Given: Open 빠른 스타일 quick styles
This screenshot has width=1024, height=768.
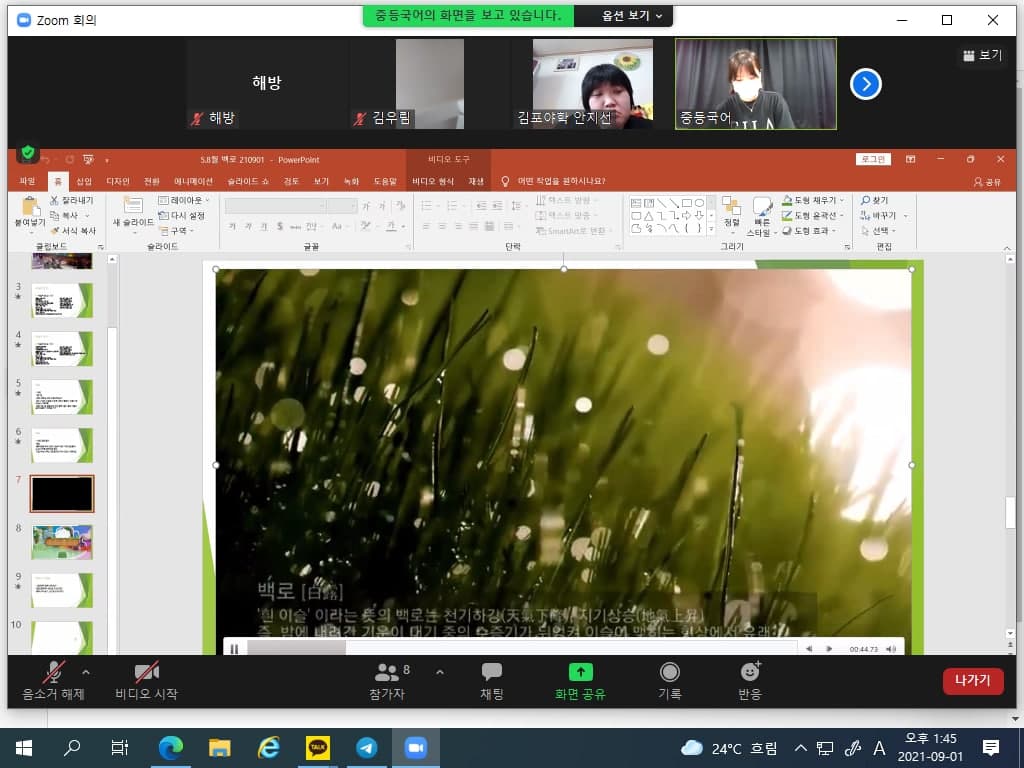Looking at the screenshot, I should click(761, 217).
